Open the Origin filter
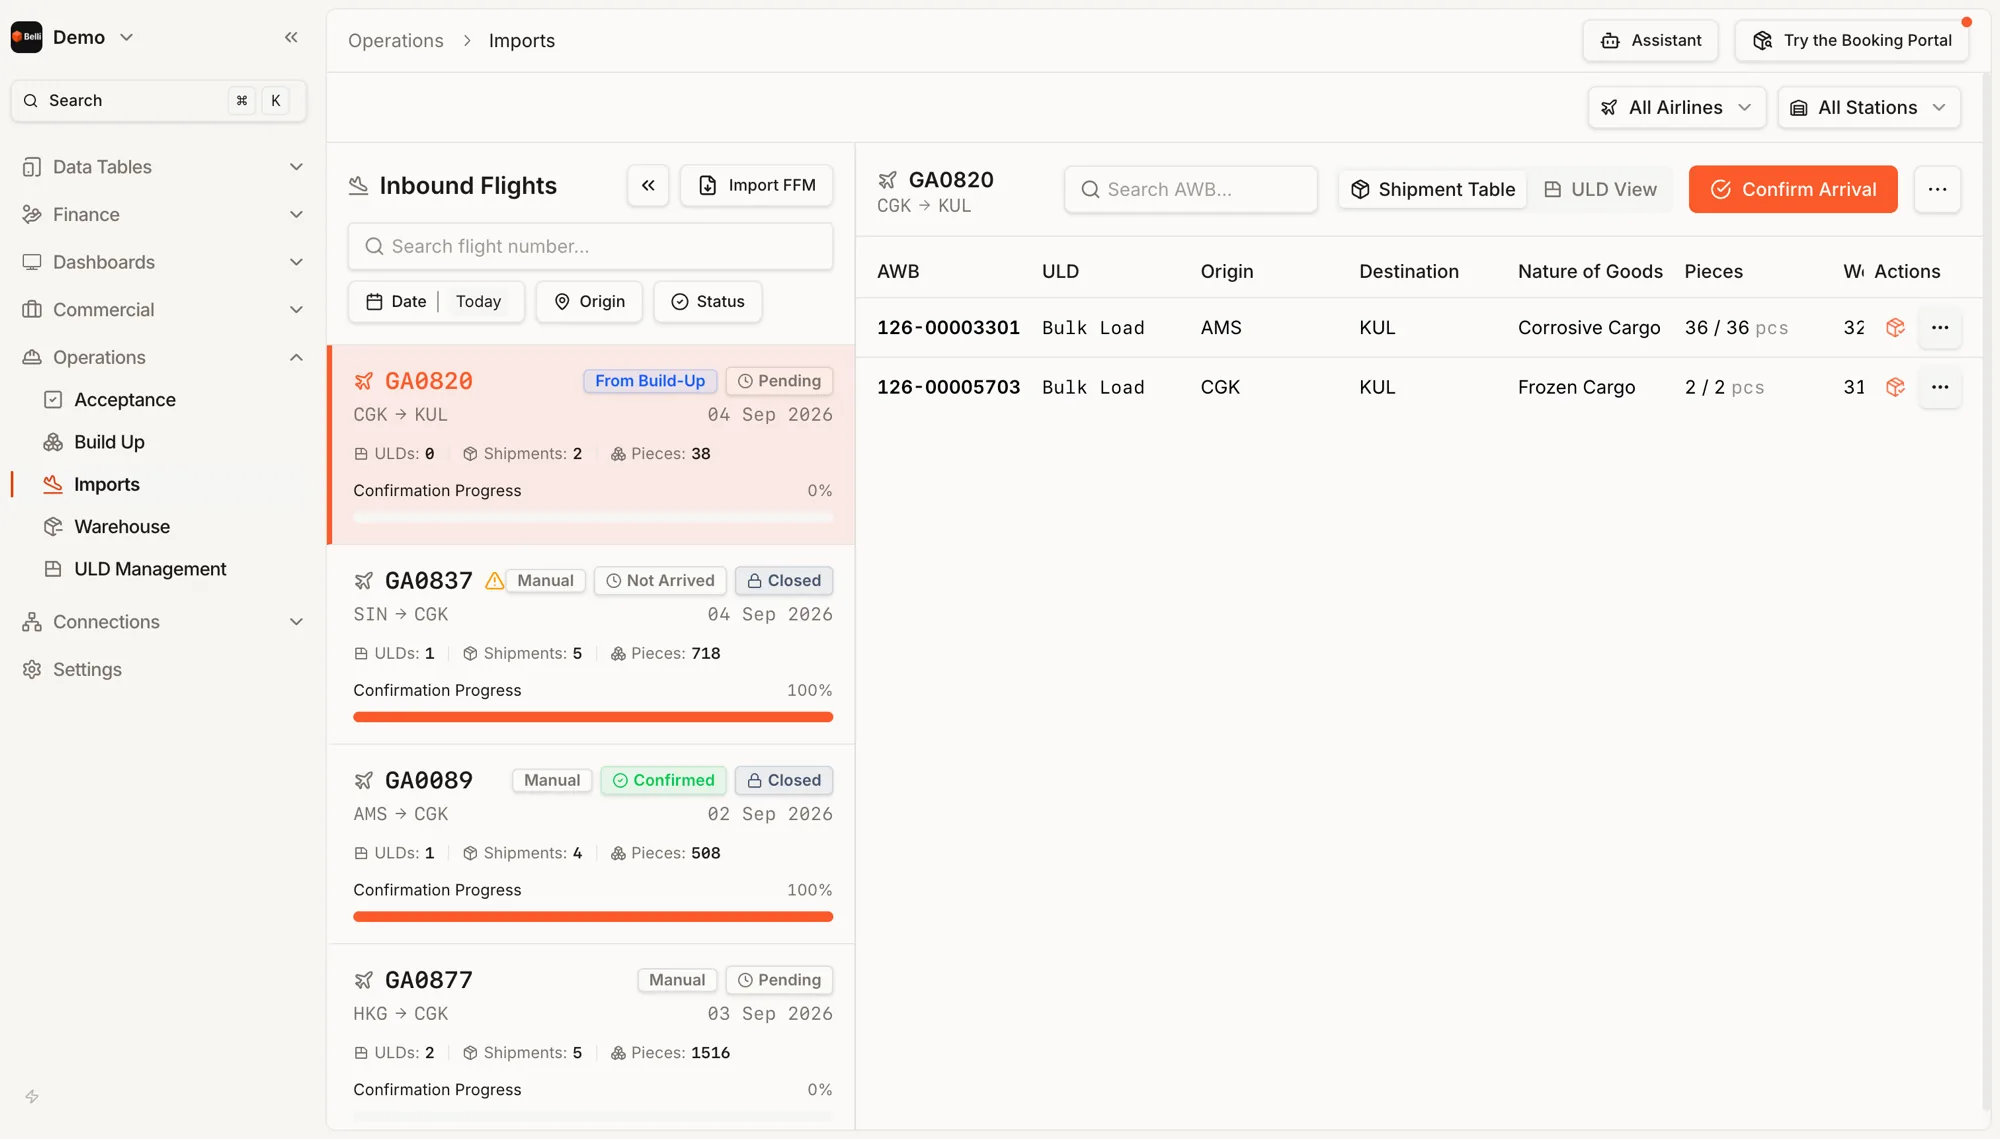 tap(589, 302)
